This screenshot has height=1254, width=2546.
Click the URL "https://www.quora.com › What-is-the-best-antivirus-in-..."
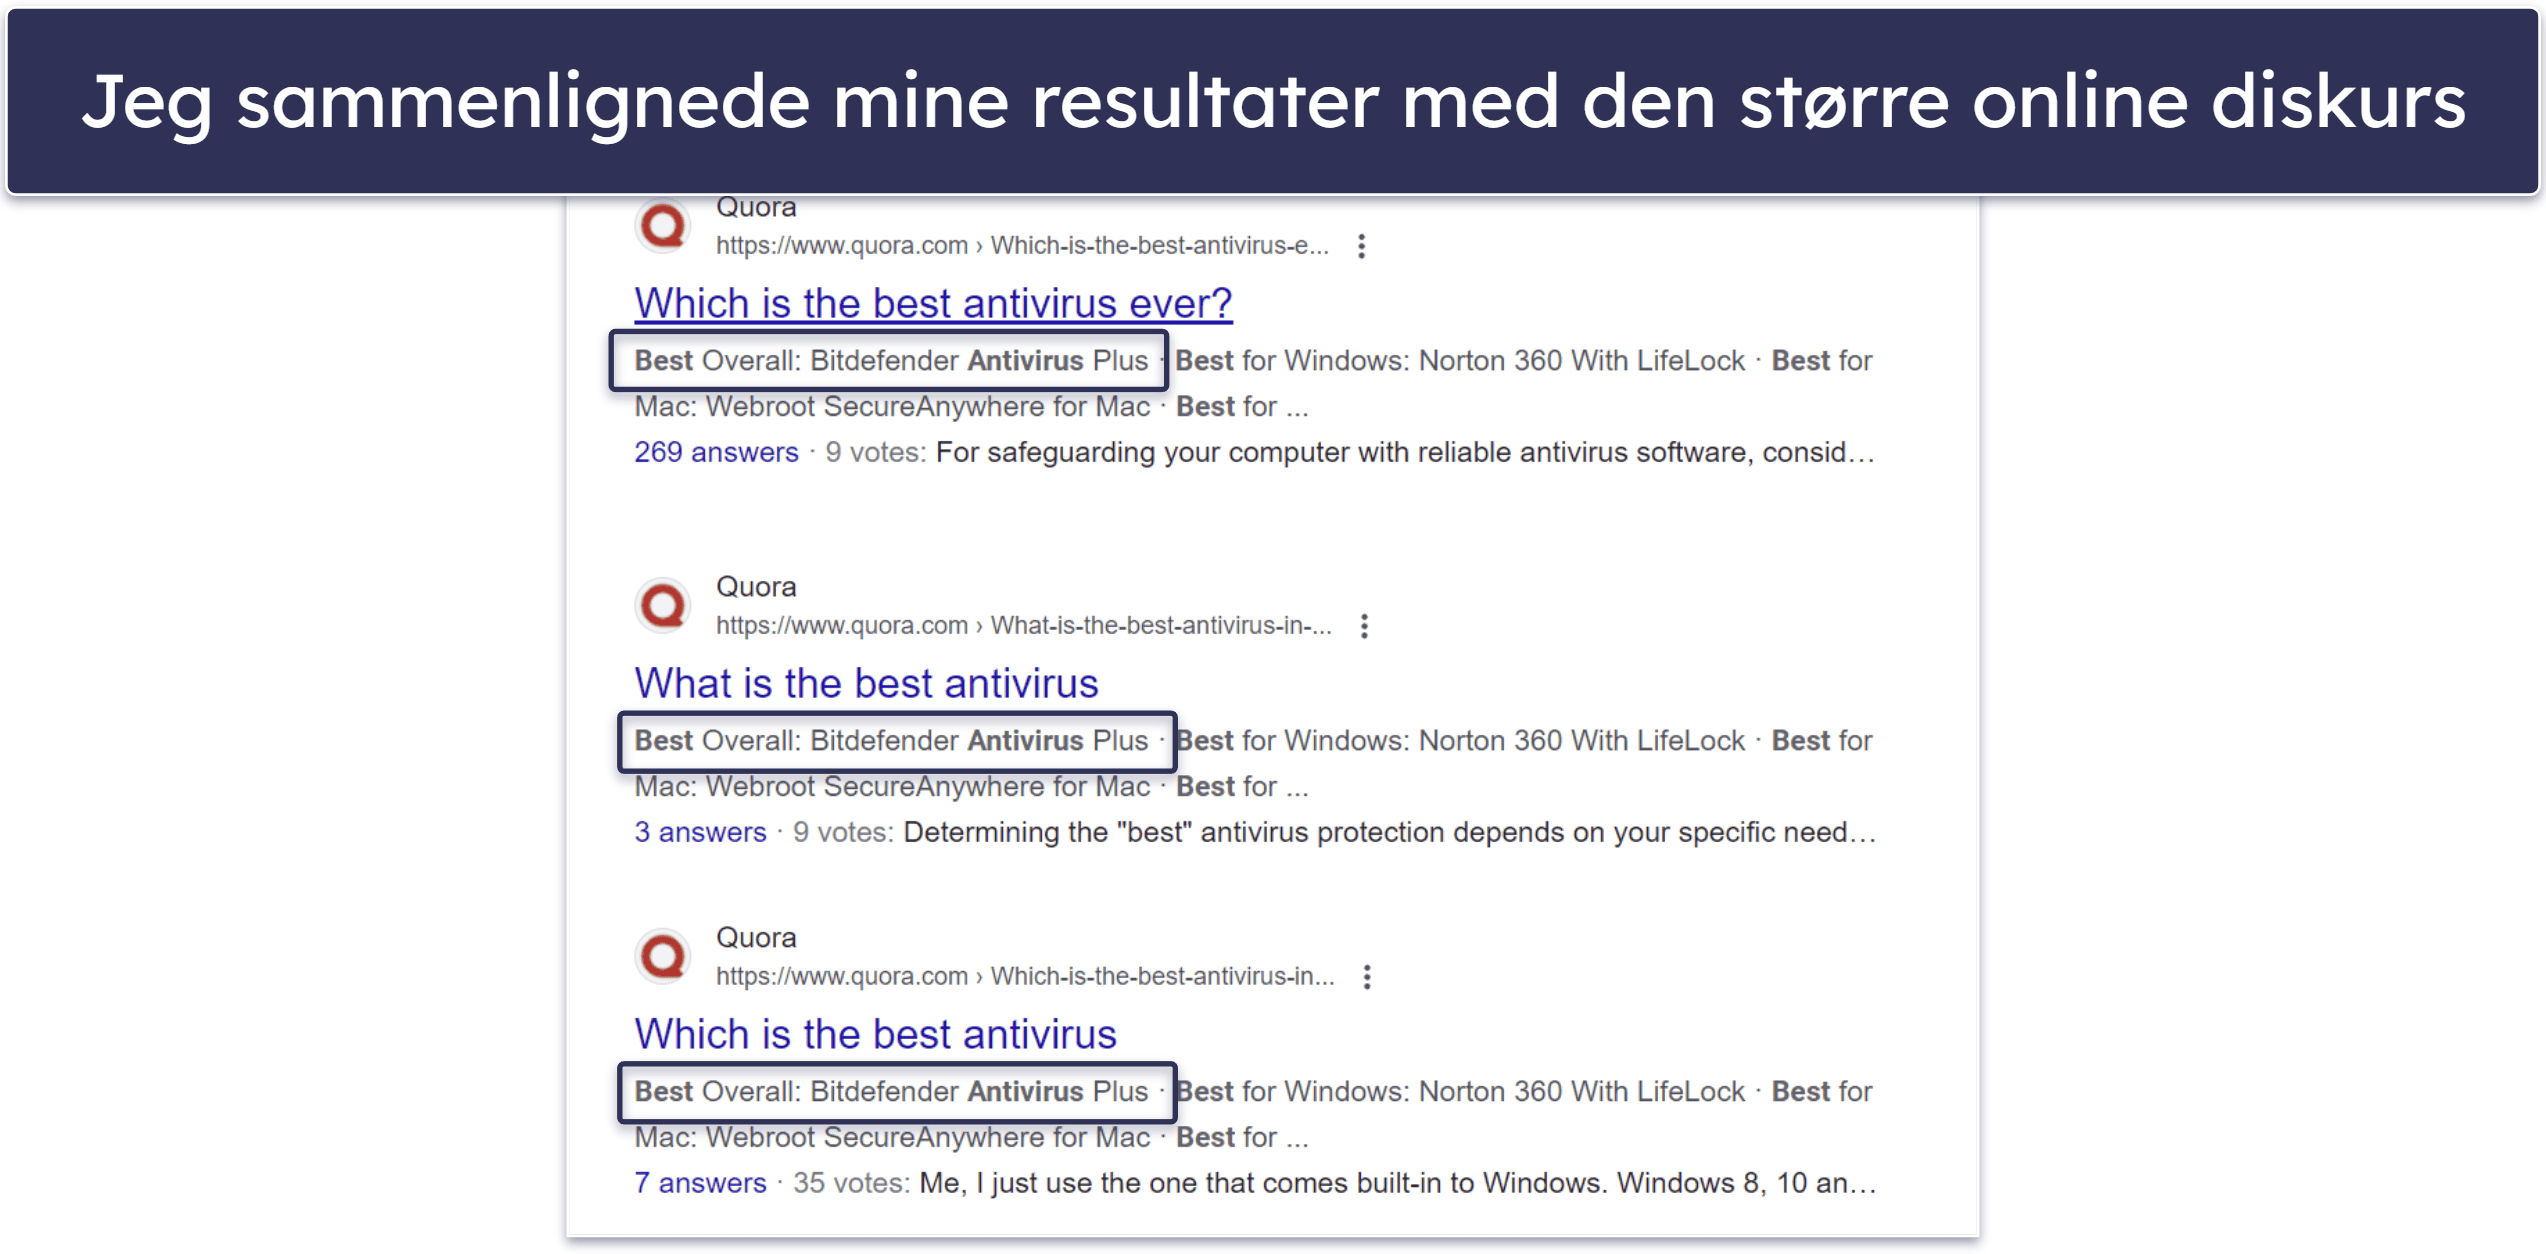(1024, 626)
